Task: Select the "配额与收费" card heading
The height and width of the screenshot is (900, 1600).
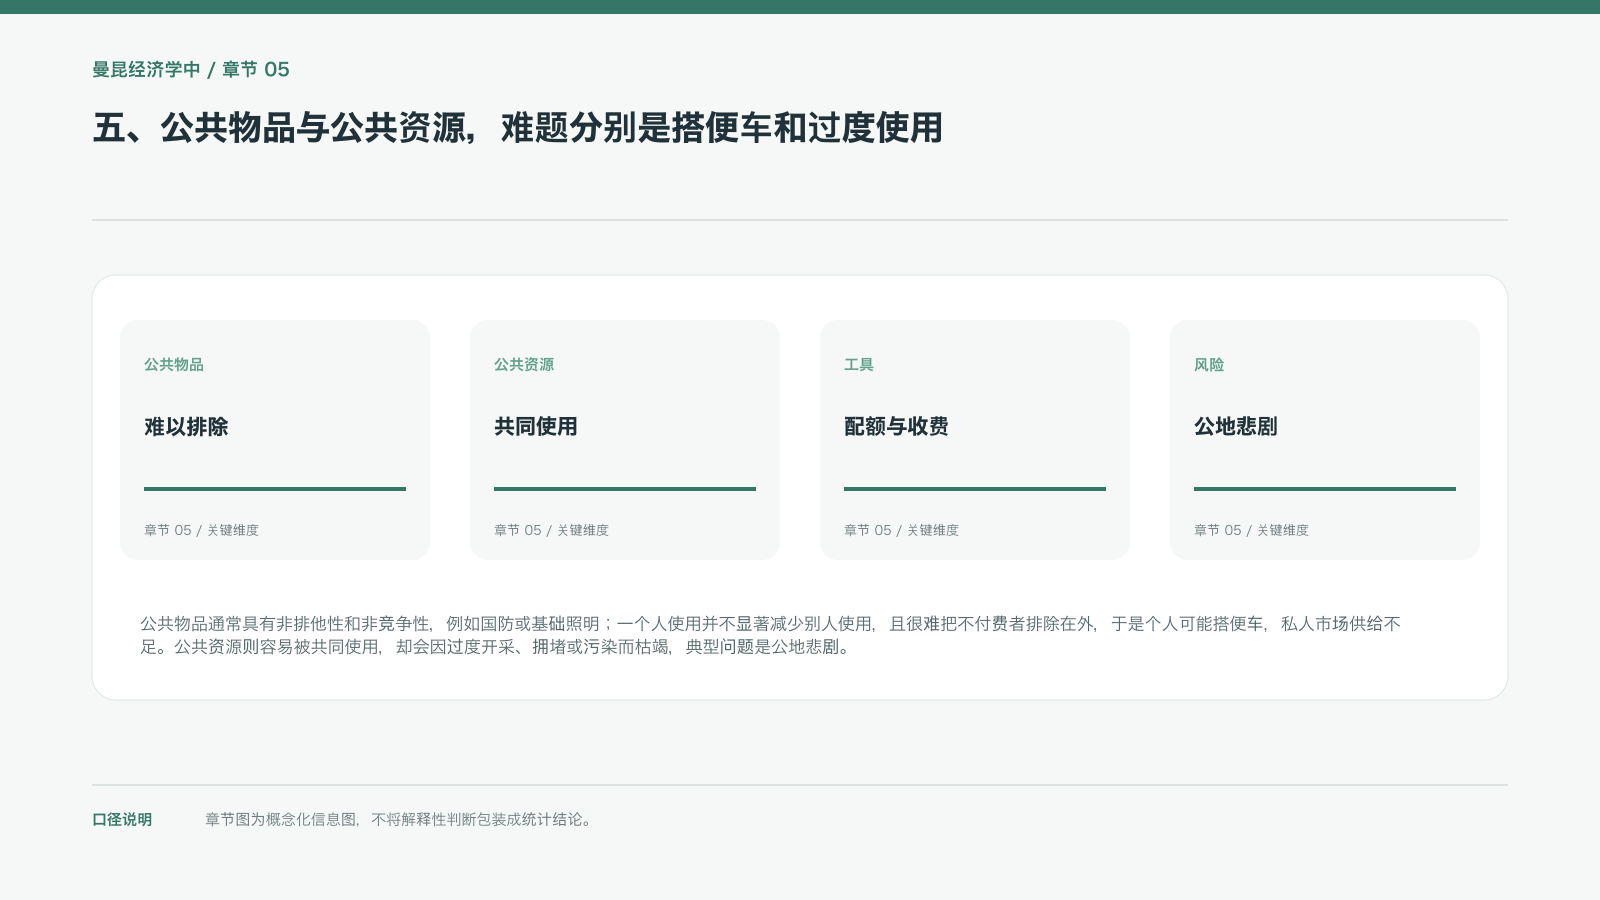Action: click(897, 427)
